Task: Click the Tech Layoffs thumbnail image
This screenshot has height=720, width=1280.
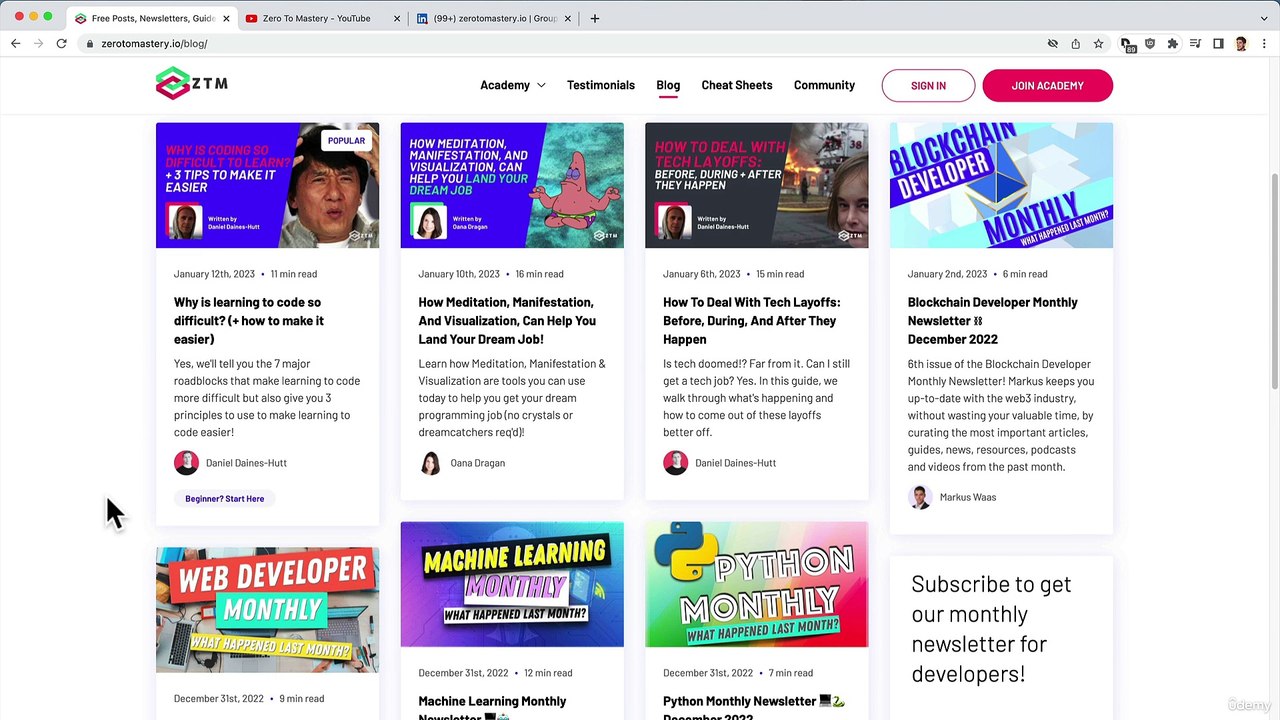Action: click(756, 185)
